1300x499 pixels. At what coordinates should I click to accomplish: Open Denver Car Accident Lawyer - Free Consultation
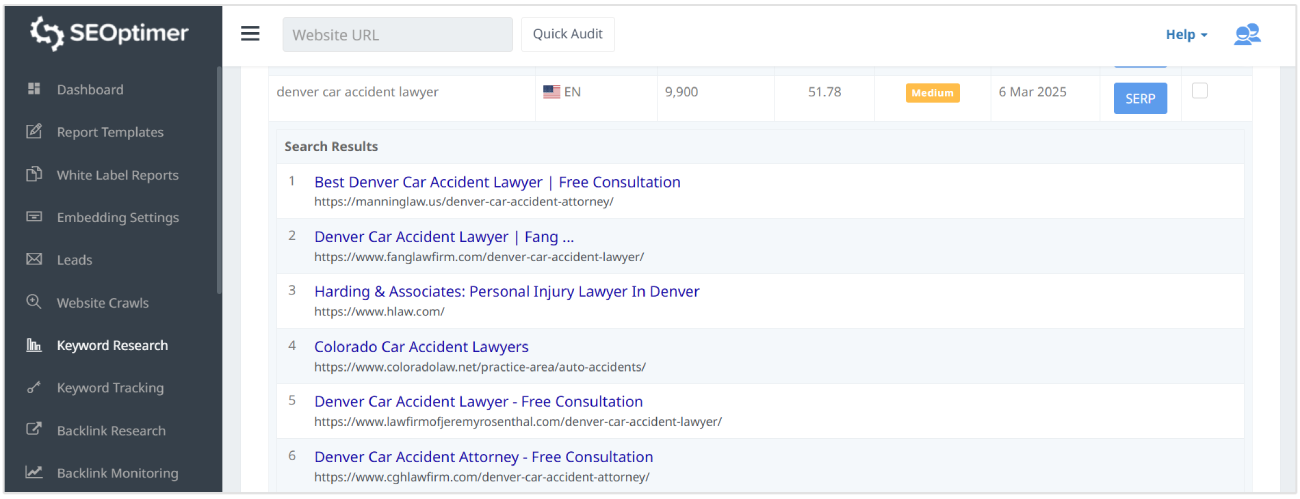(x=478, y=402)
